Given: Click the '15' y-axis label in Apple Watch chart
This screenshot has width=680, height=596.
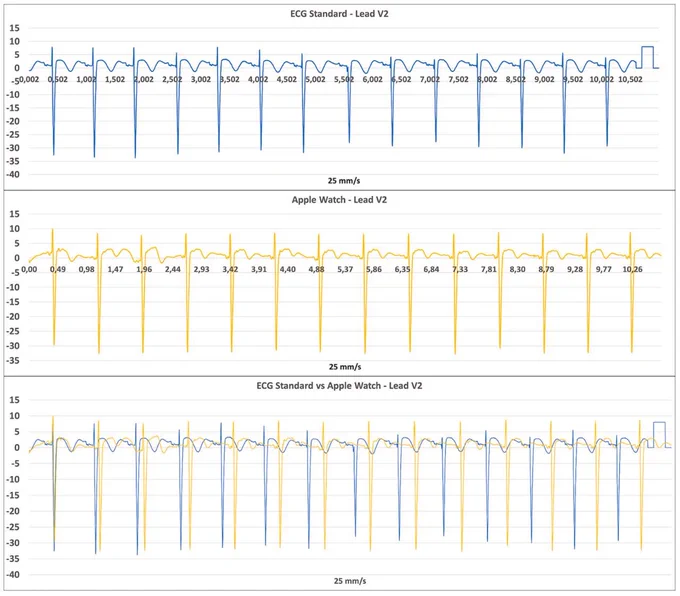Looking at the screenshot, I should click(14, 214).
